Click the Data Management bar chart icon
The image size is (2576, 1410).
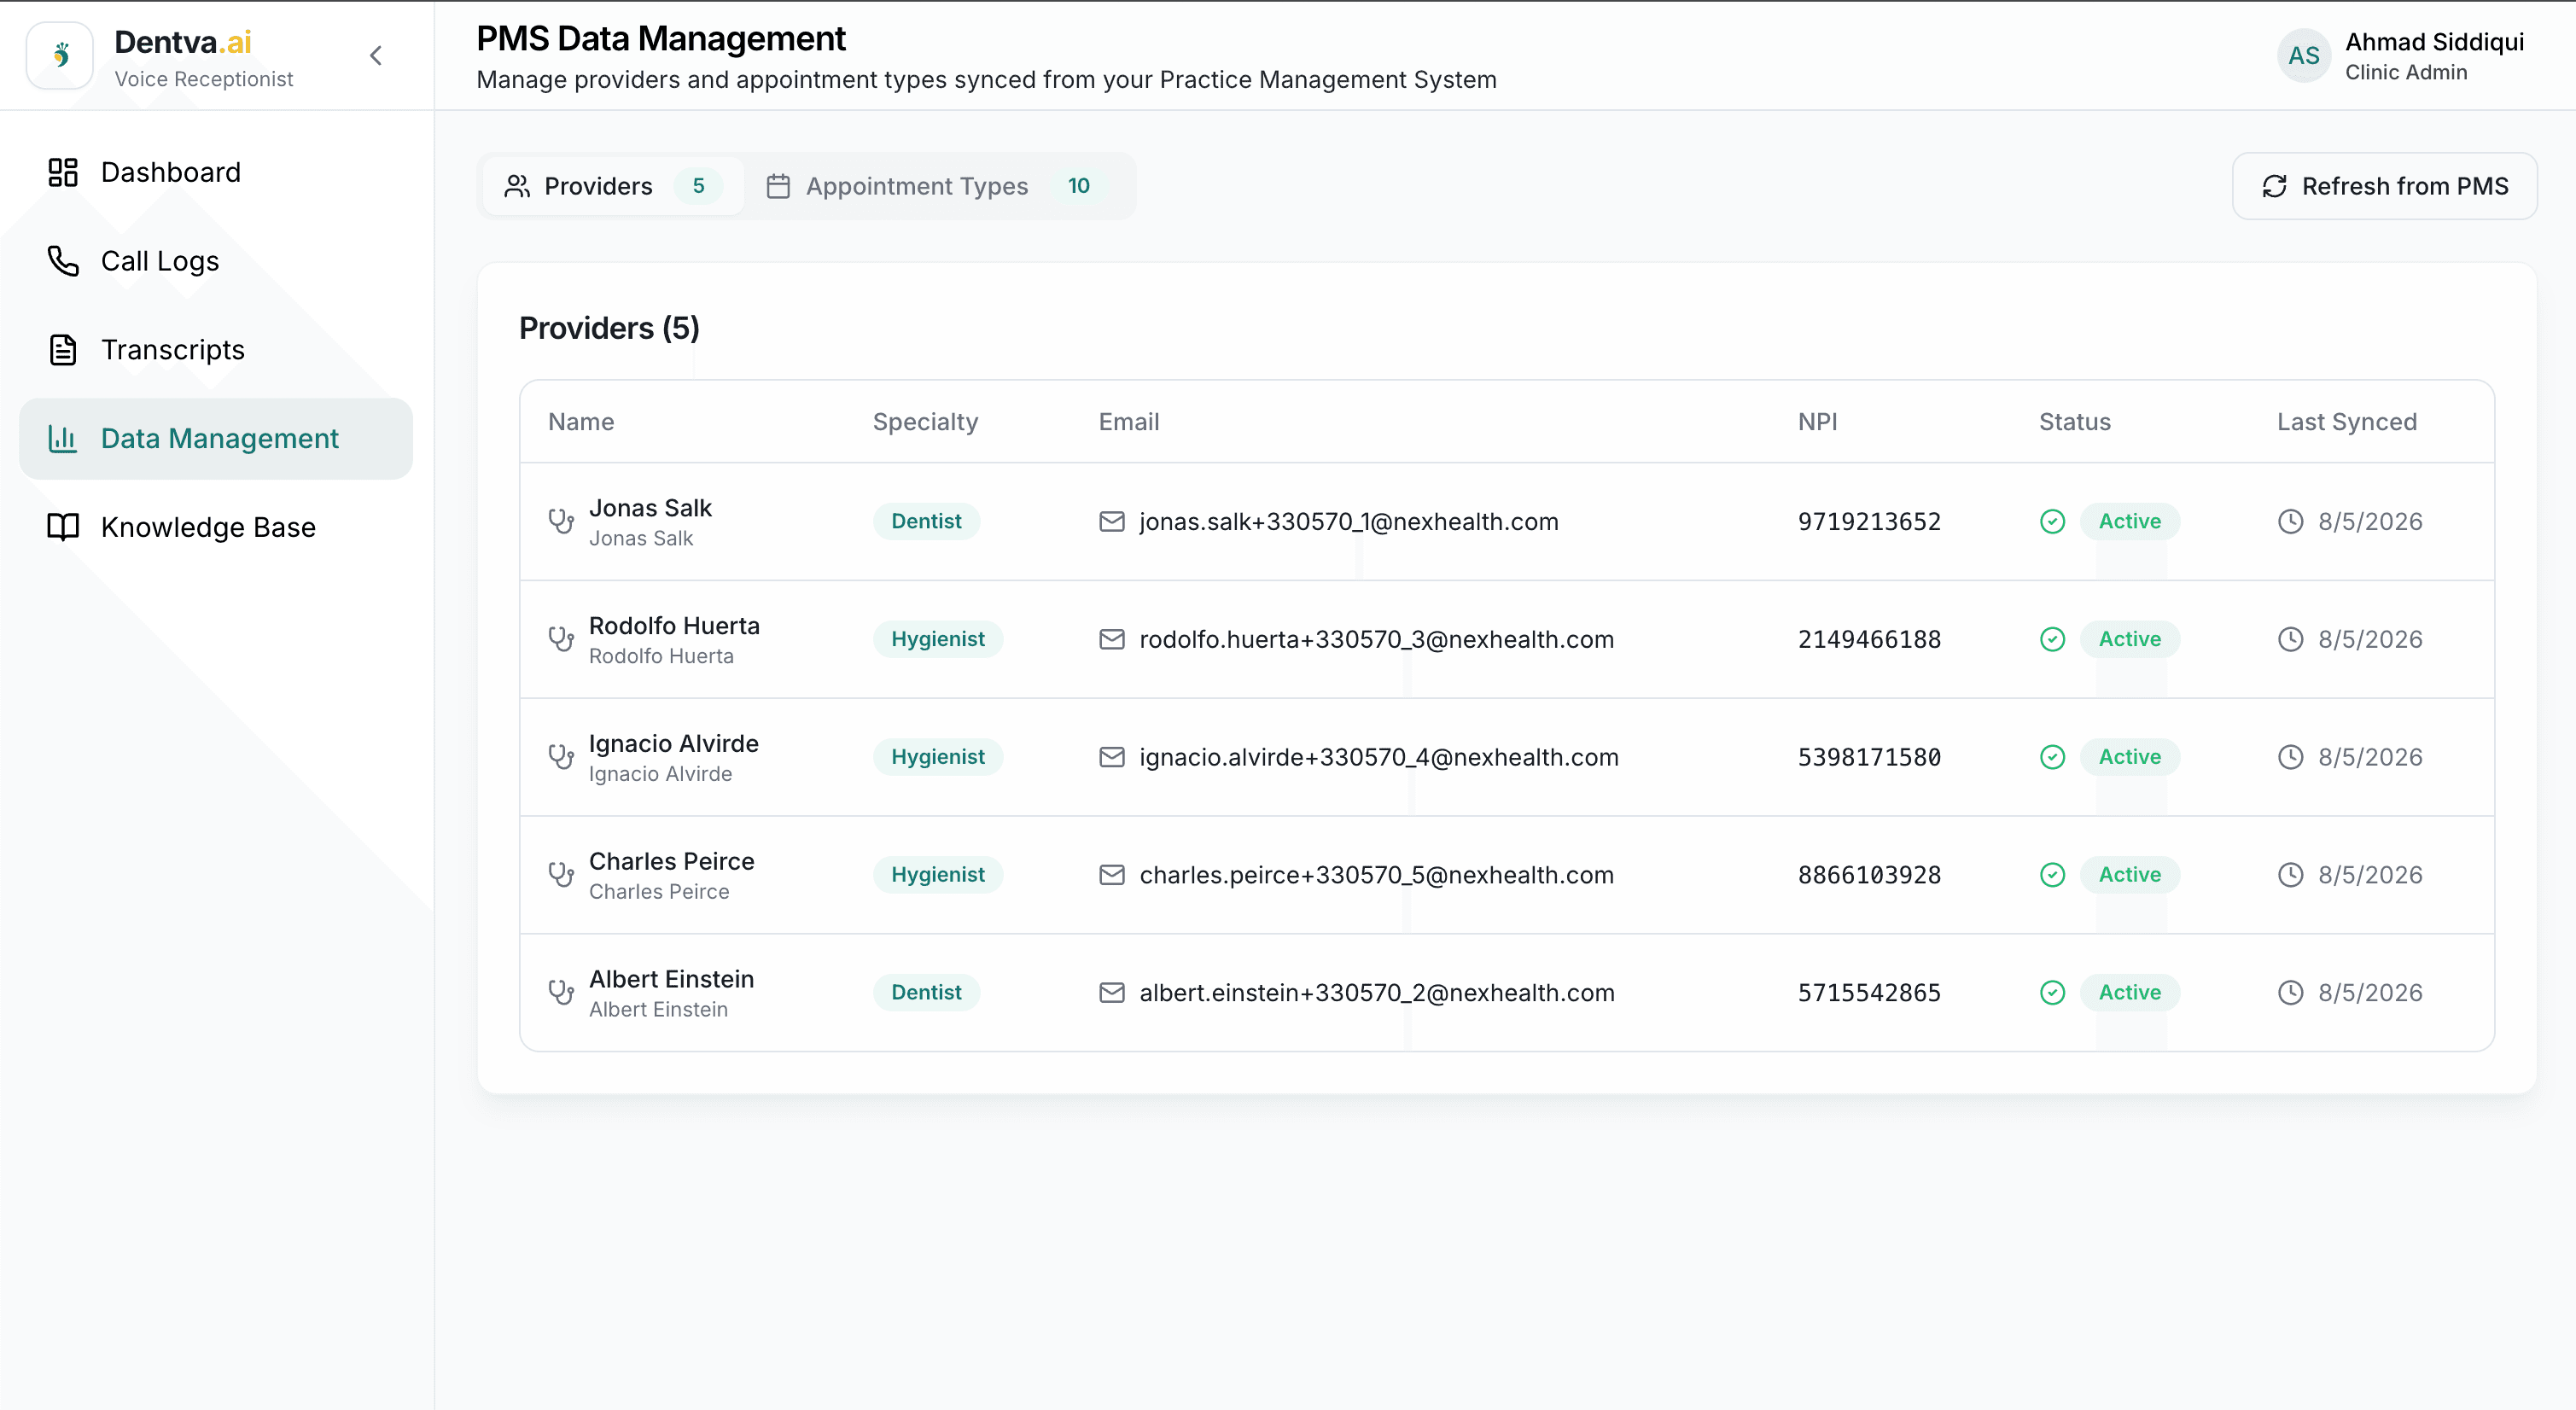click(63, 438)
